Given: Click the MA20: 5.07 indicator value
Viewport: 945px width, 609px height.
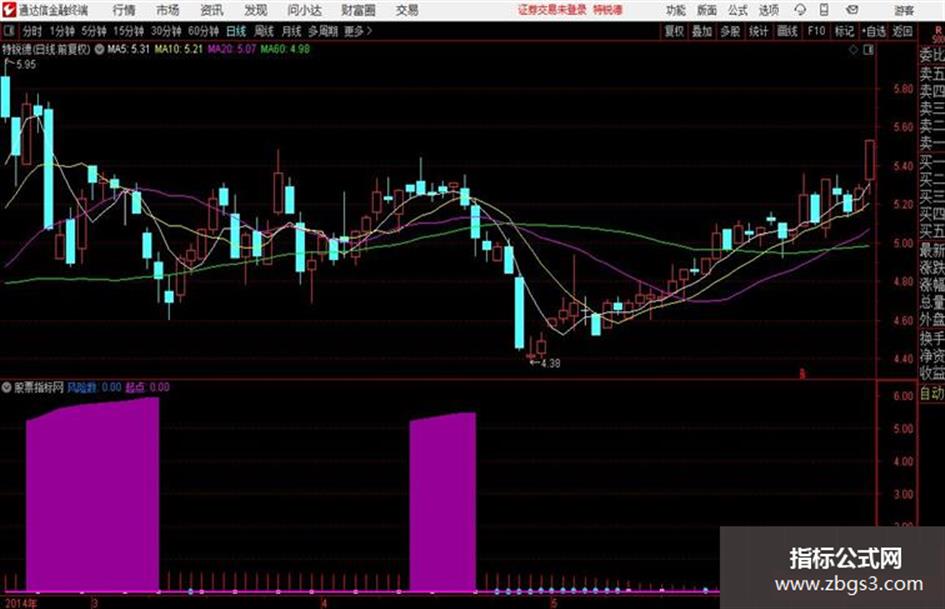Looking at the screenshot, I should click(232, 49).
